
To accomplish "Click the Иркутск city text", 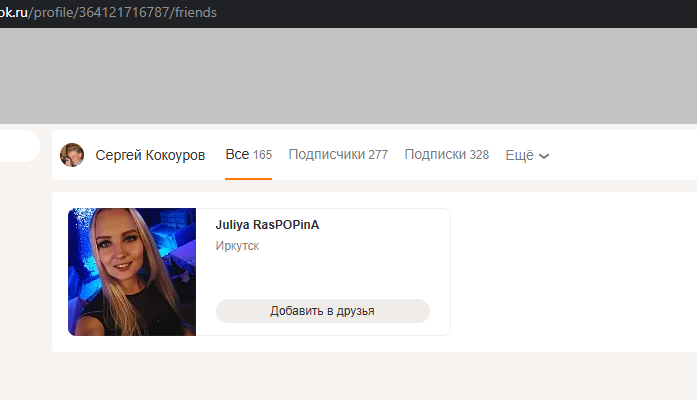I will click(x=237, y=246).
